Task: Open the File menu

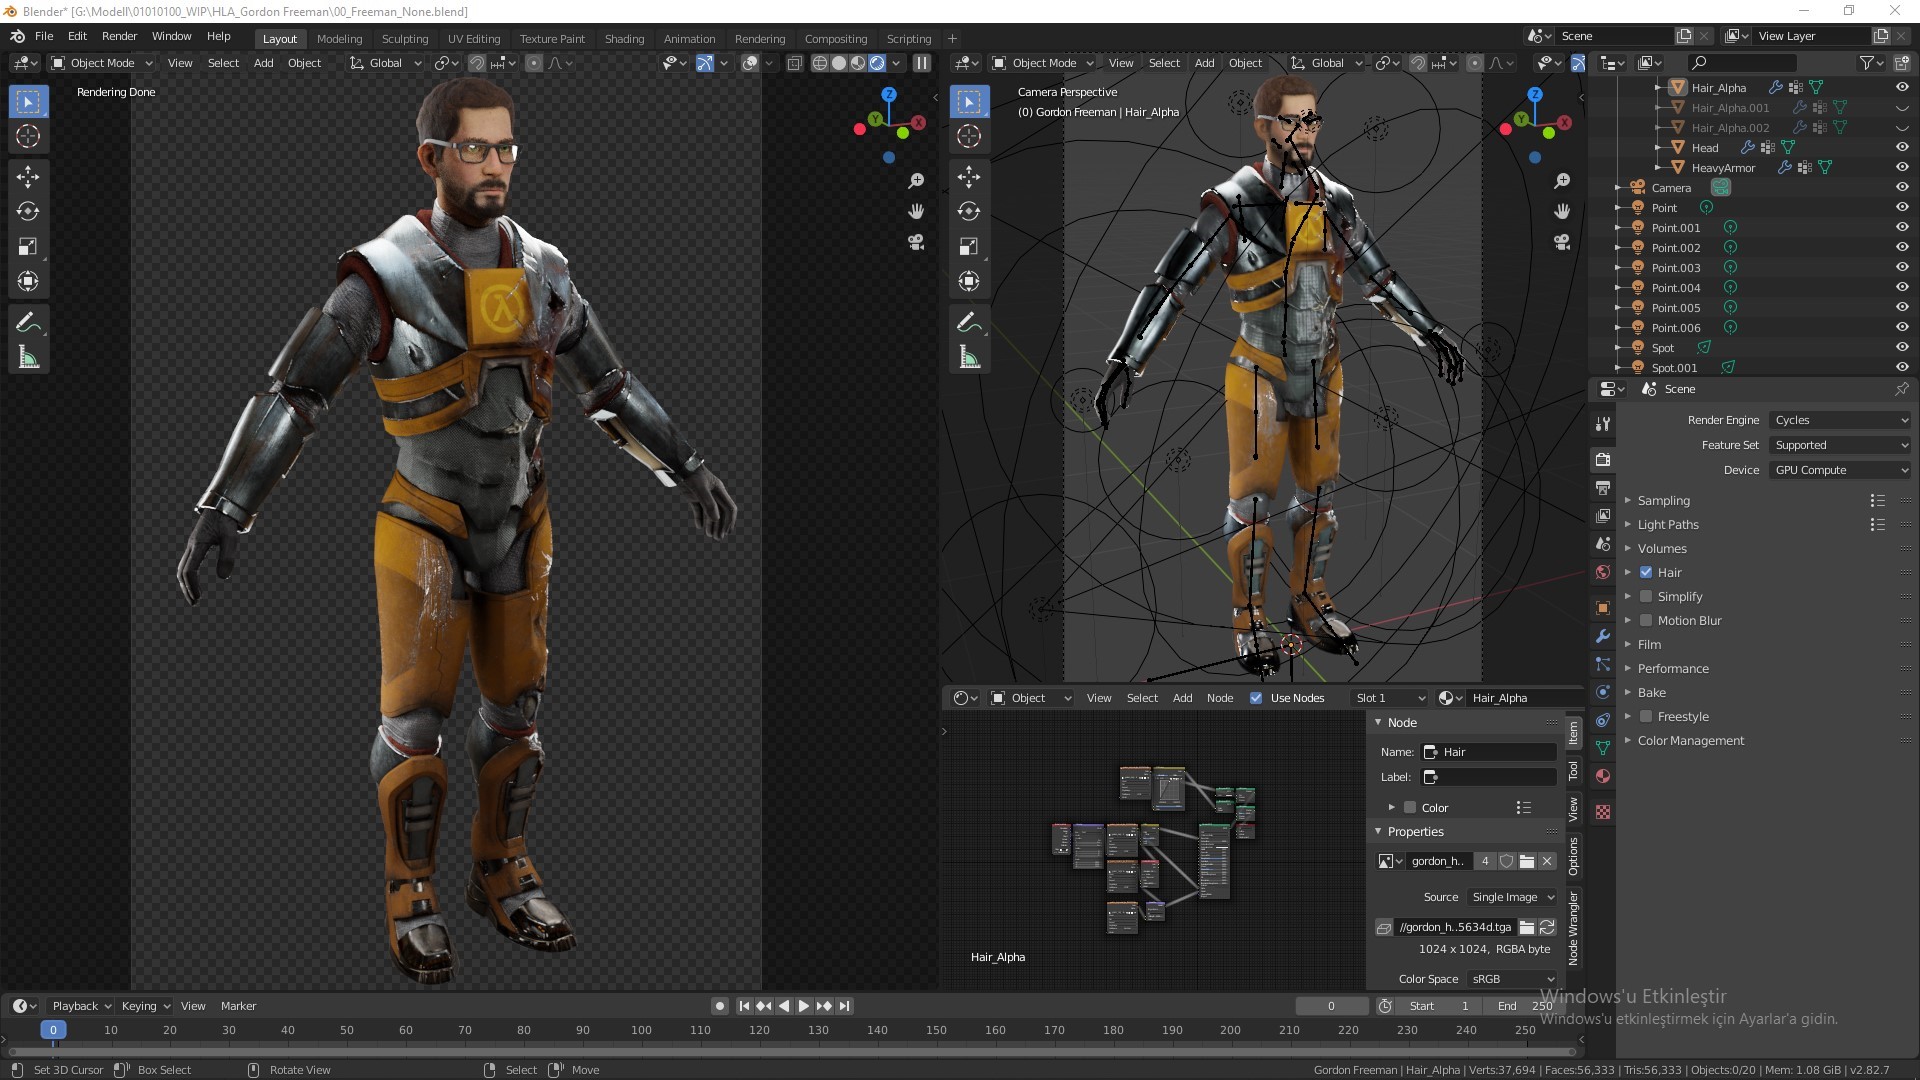Action: [x=44, y=36]
